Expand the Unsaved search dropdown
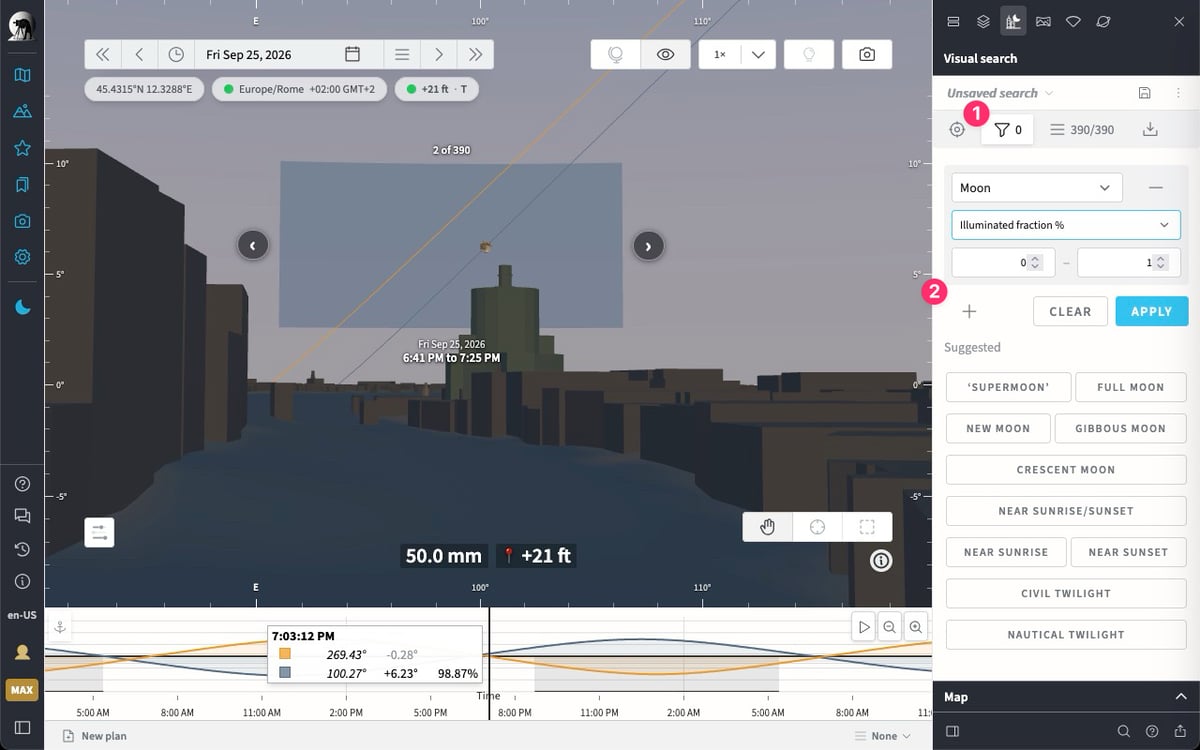Screen dimensions: 1200x750 pos(1000,93)
